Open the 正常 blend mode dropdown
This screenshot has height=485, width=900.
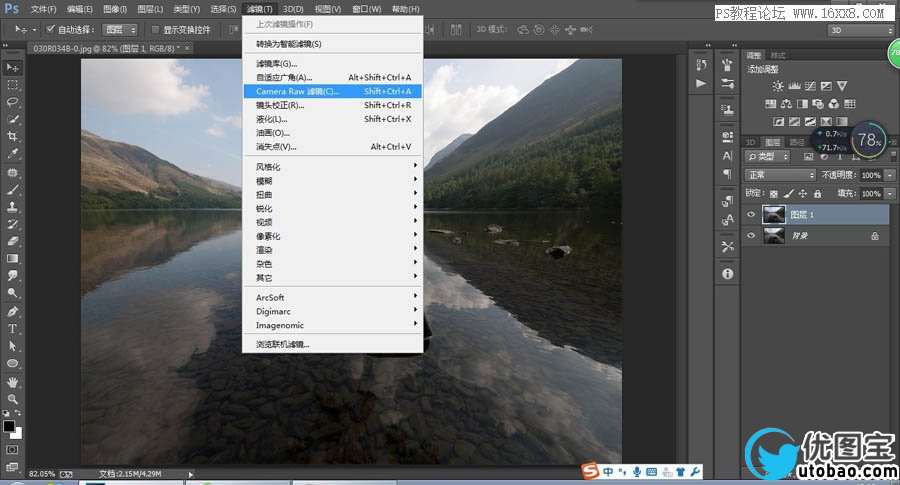[x=780, y=175]
